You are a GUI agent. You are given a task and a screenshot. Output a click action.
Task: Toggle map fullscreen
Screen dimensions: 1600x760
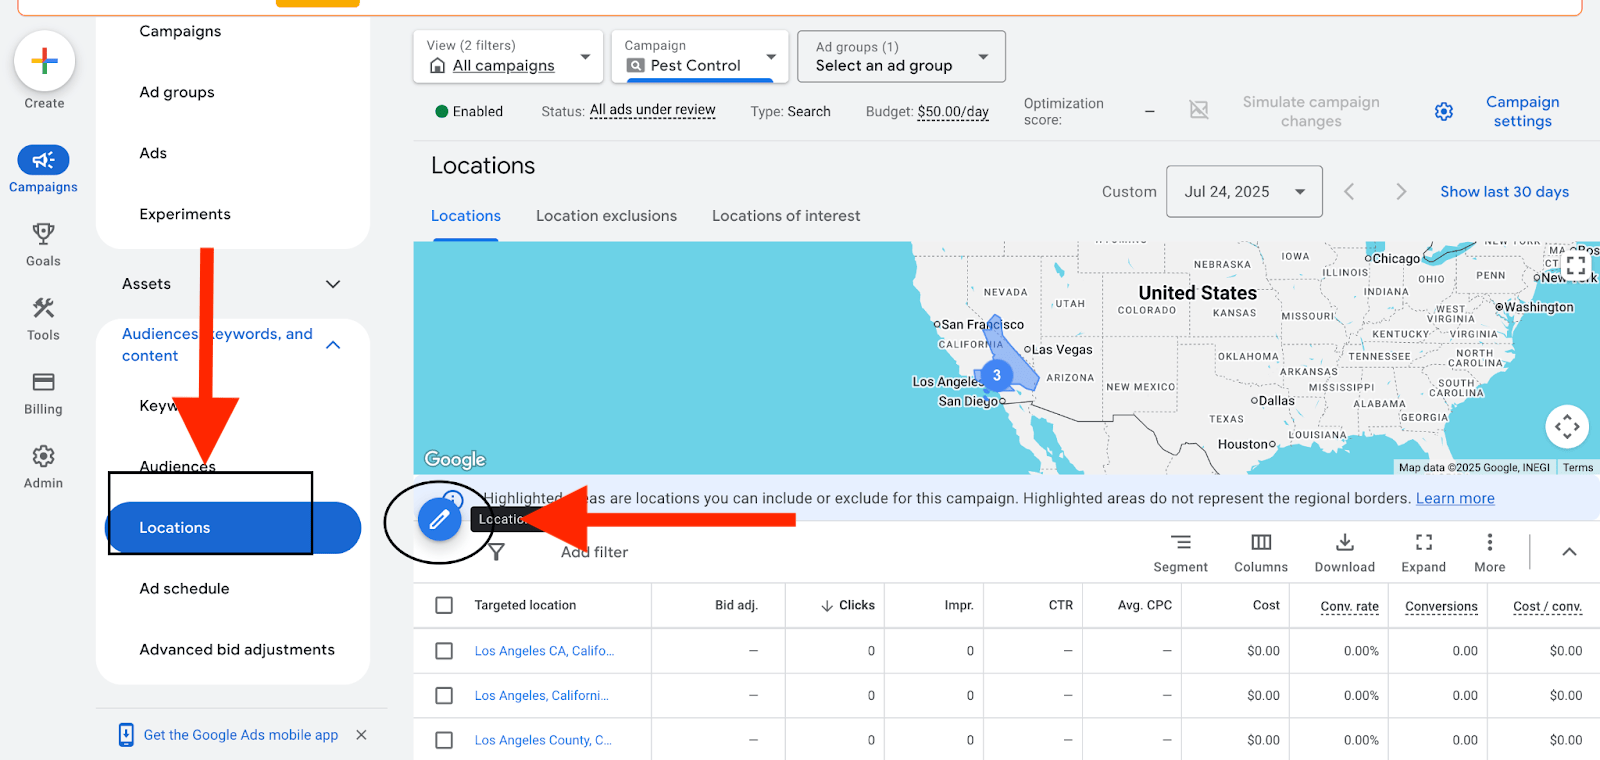point(1576,265)
